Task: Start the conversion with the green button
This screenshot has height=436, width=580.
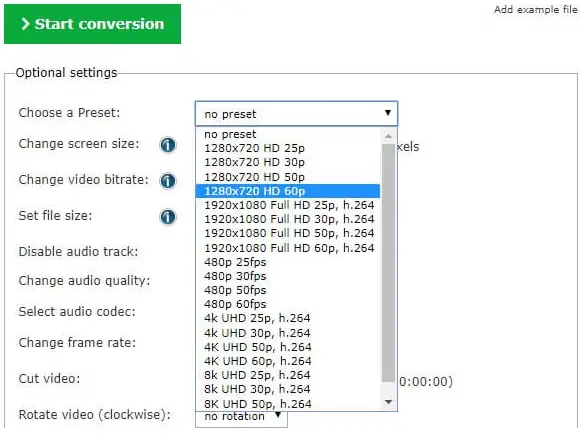Action: (x=92, y=24)
